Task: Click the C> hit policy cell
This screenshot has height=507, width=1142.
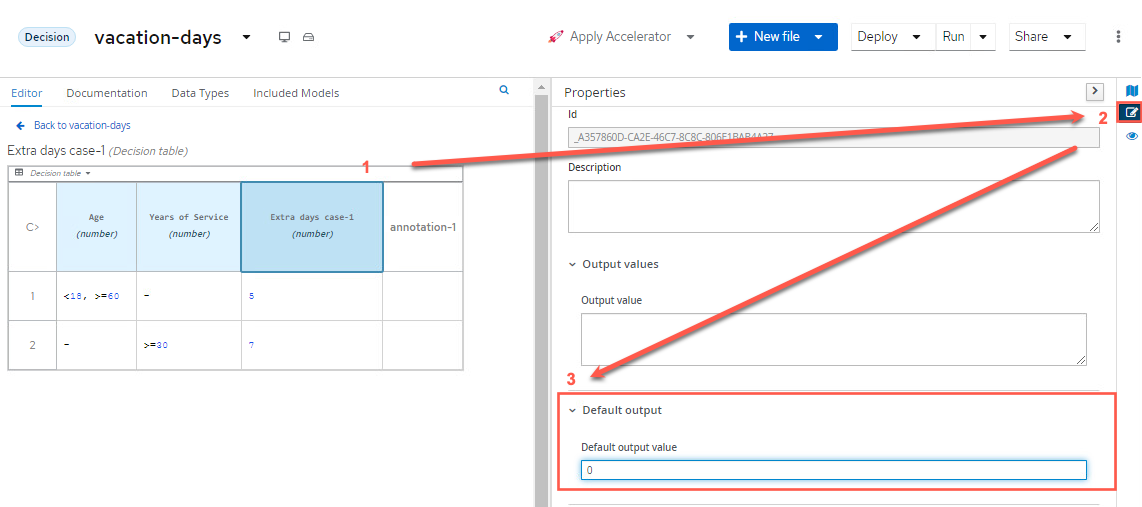Action: 32,227
